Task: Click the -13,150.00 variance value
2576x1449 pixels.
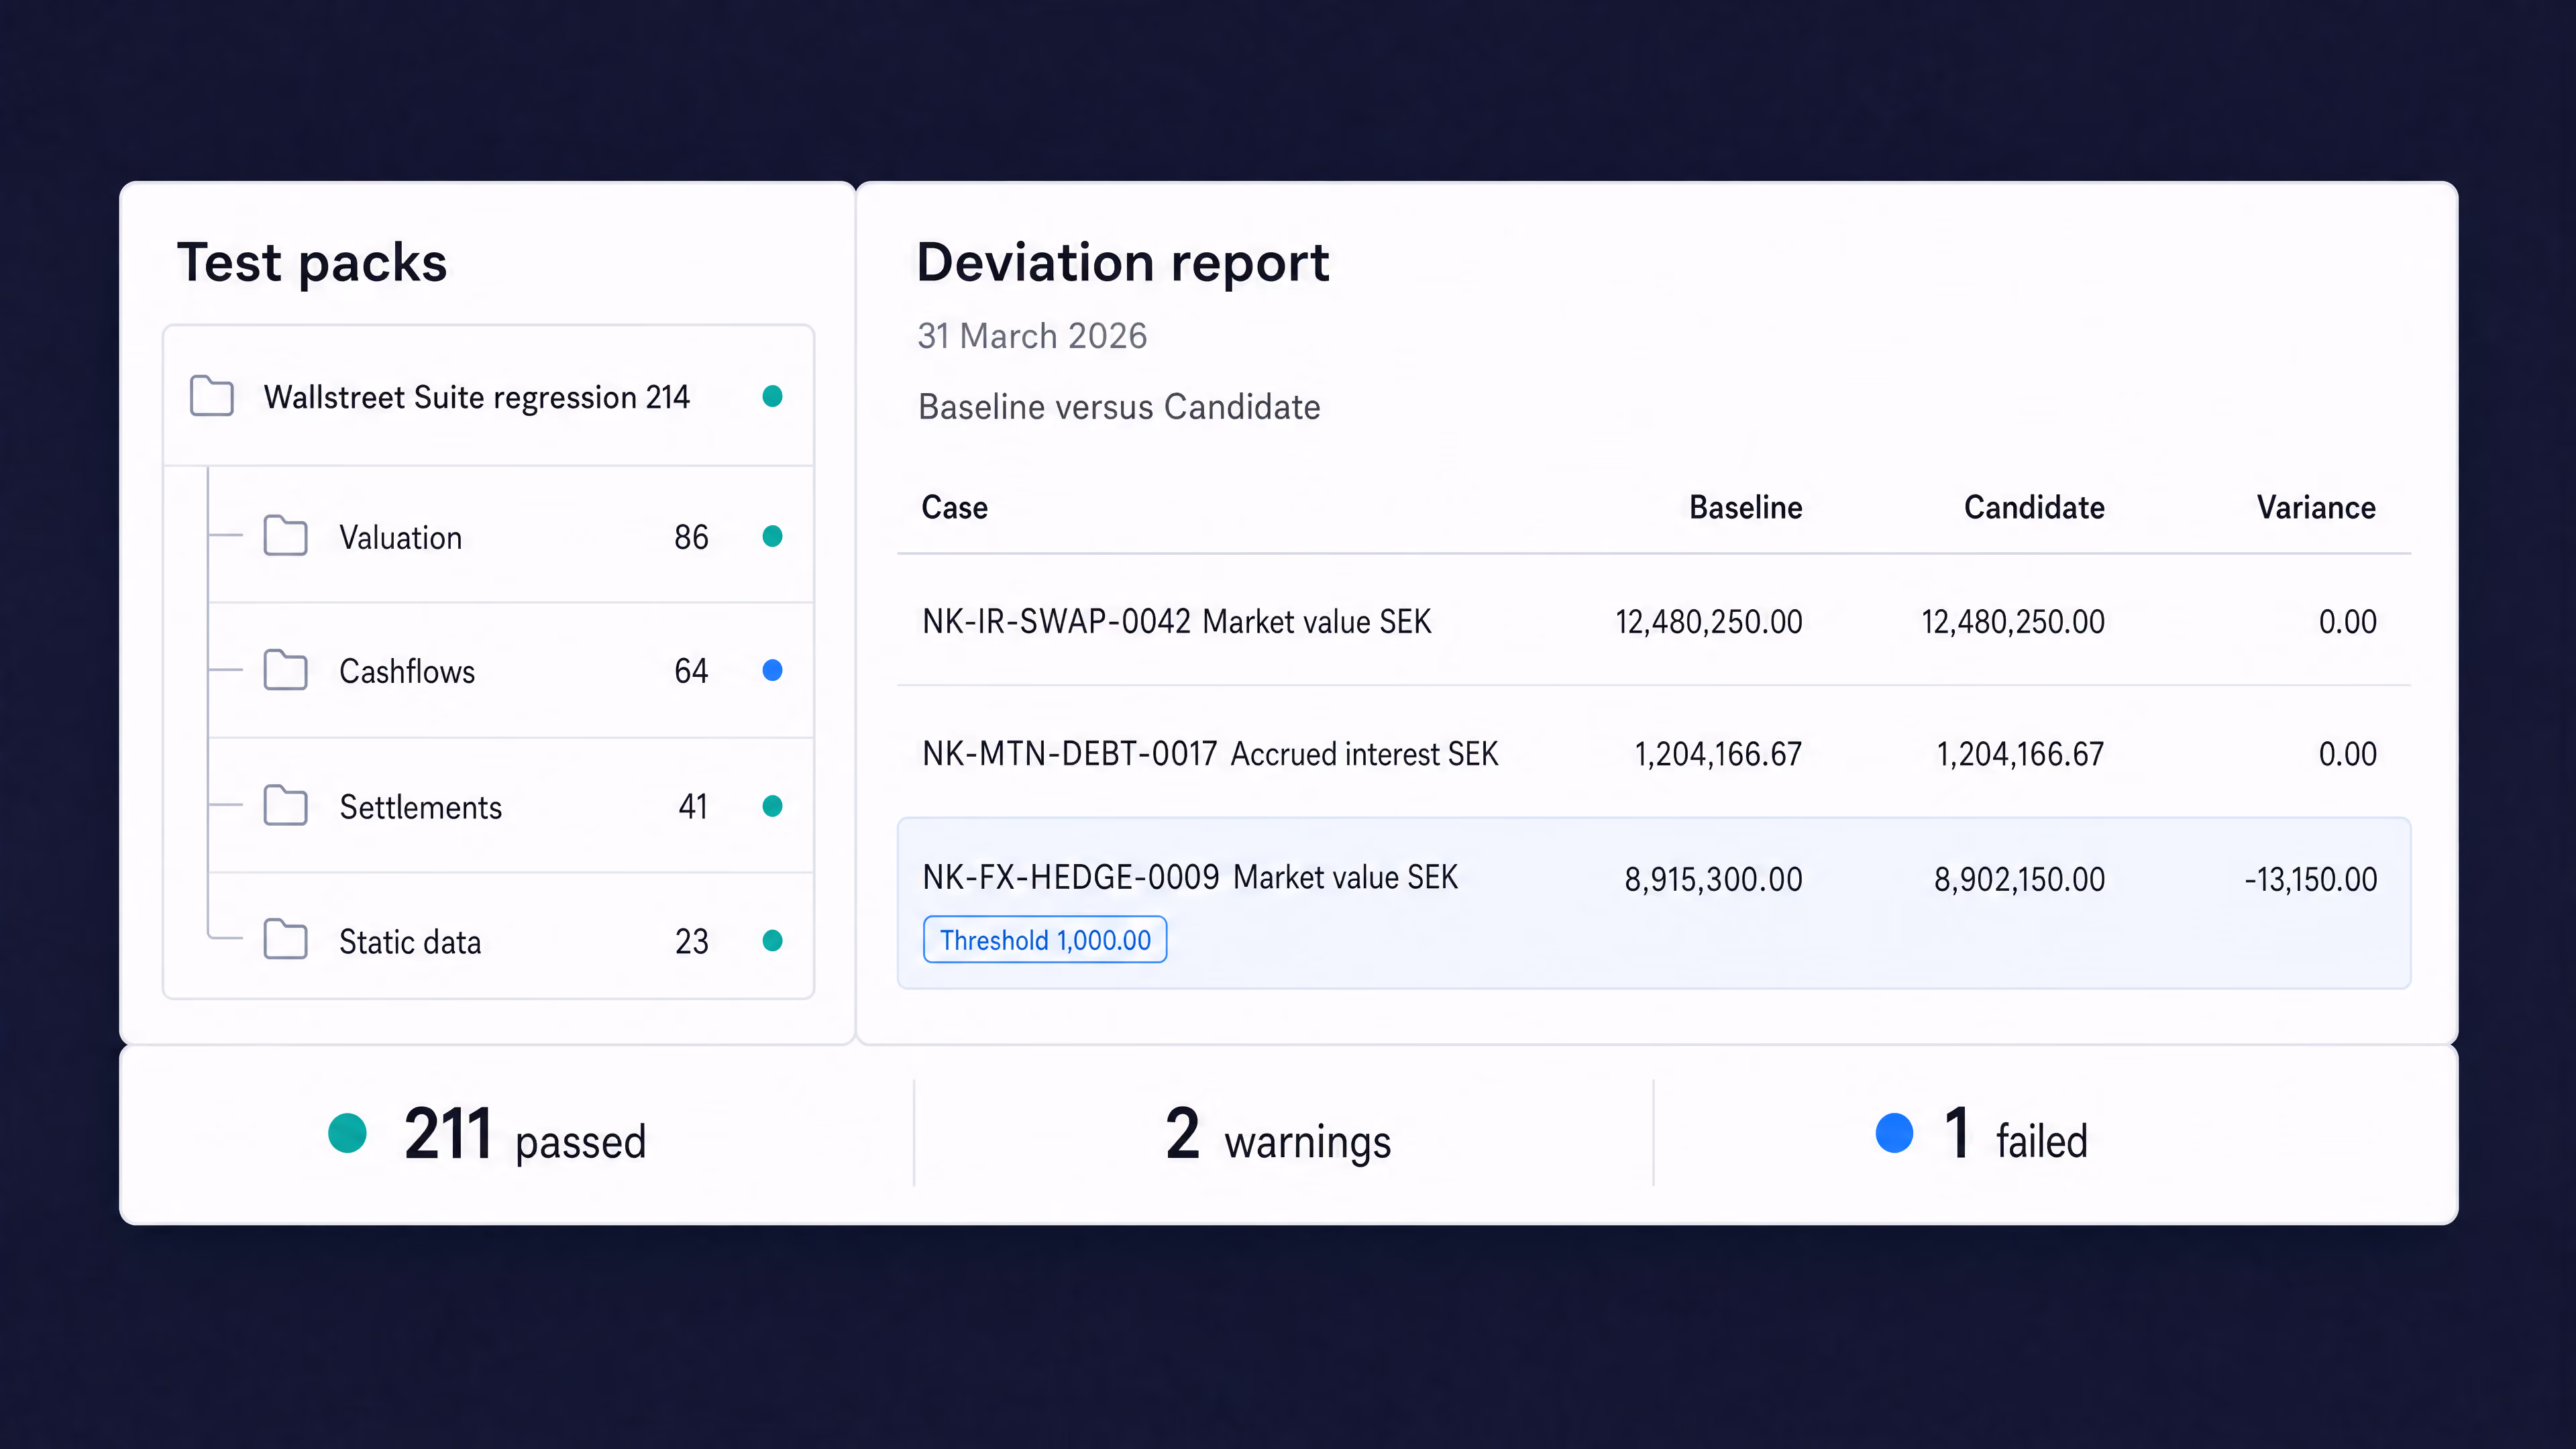Action: click(x=2310, y=879)
